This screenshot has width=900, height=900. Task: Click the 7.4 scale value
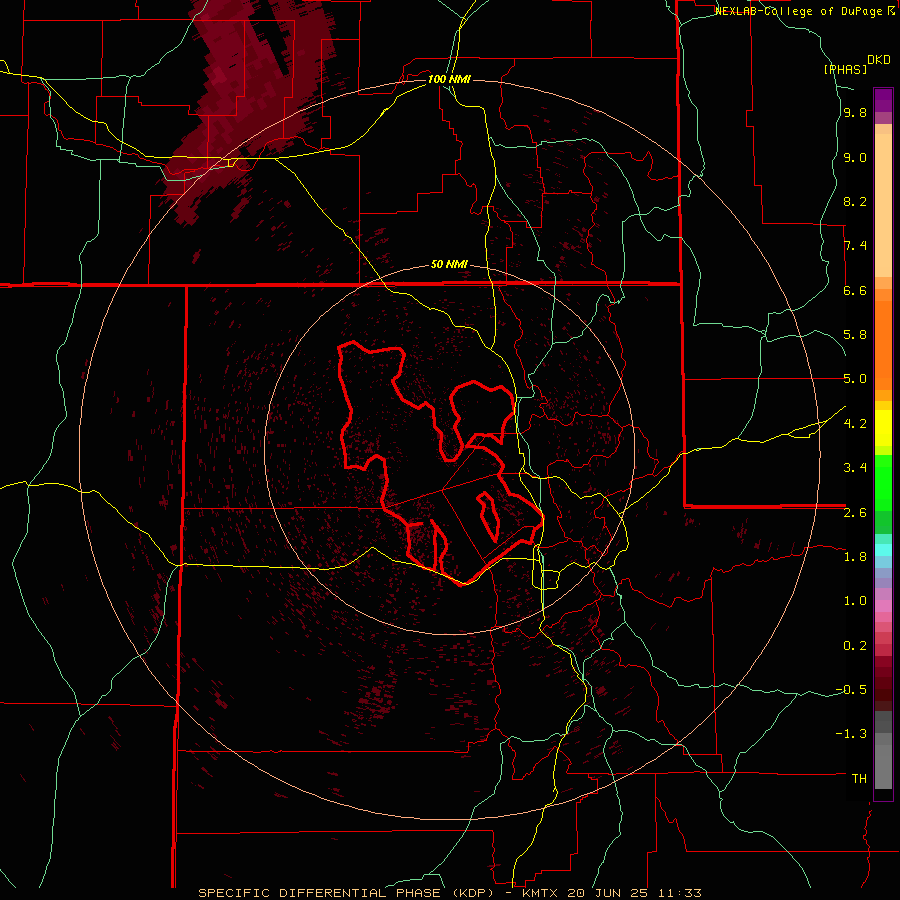coord(855,246)
